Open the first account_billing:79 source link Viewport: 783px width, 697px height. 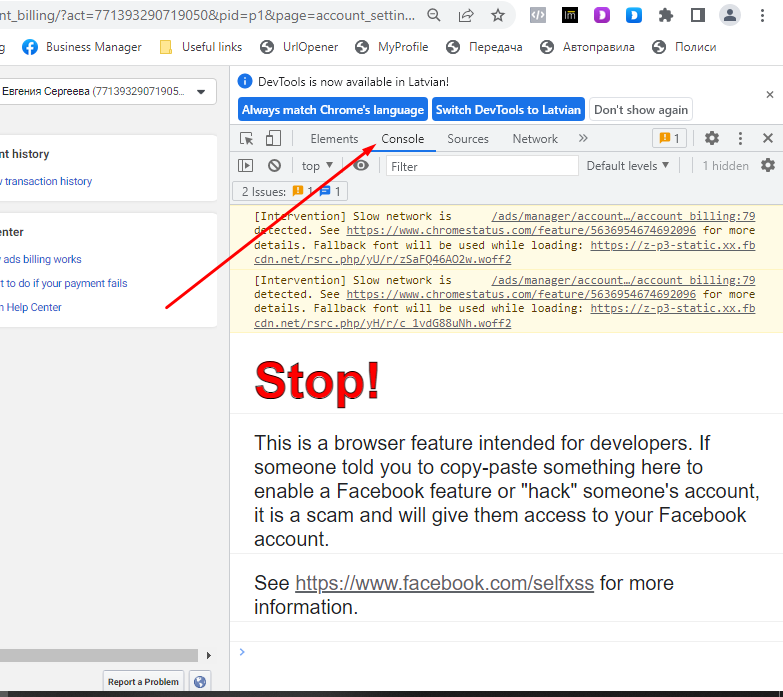tap(623, 216)
